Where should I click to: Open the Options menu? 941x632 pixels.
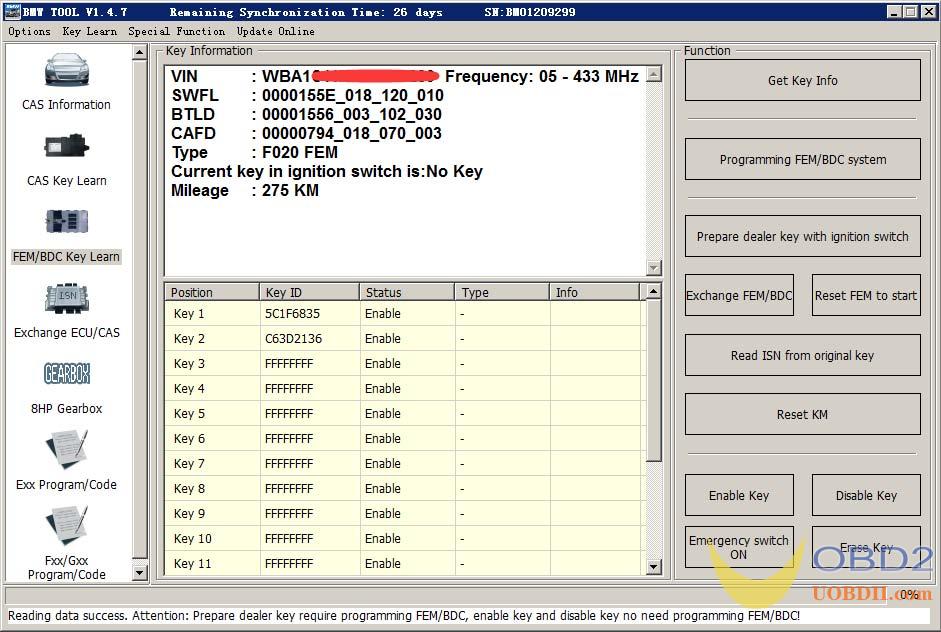29,31
